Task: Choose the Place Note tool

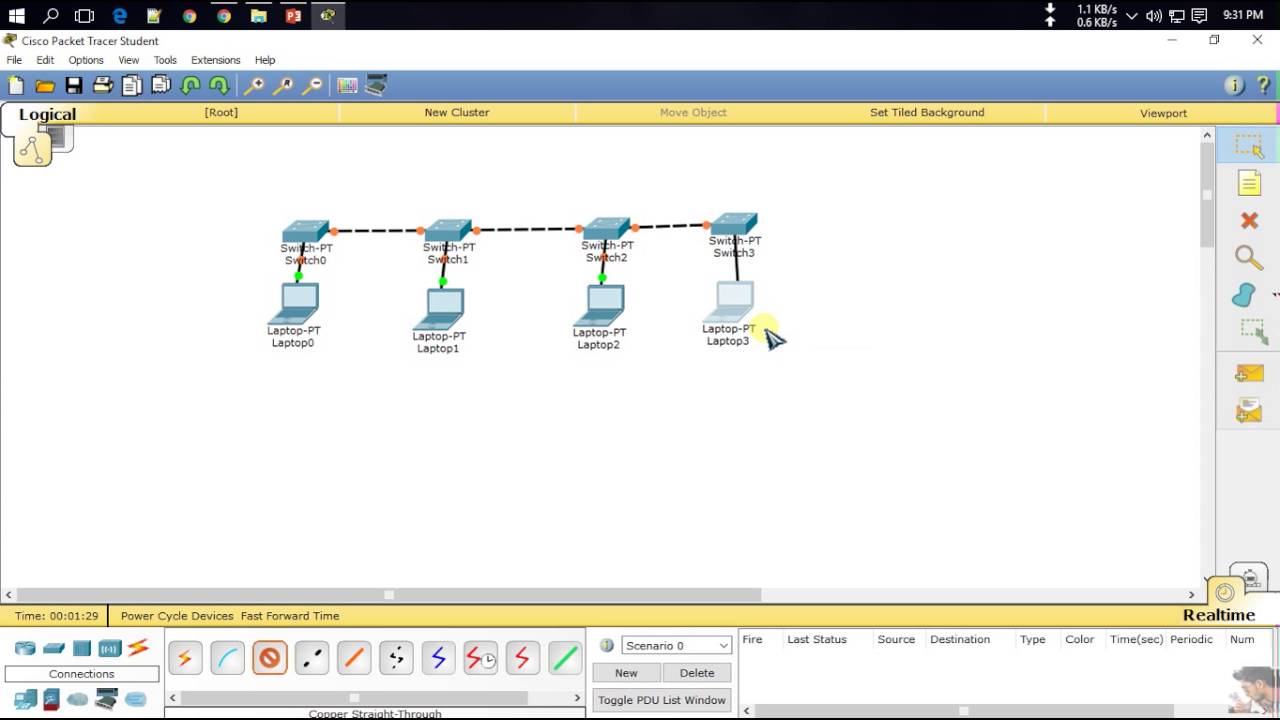Action: pyautogui.click(x=1249, y=183)
